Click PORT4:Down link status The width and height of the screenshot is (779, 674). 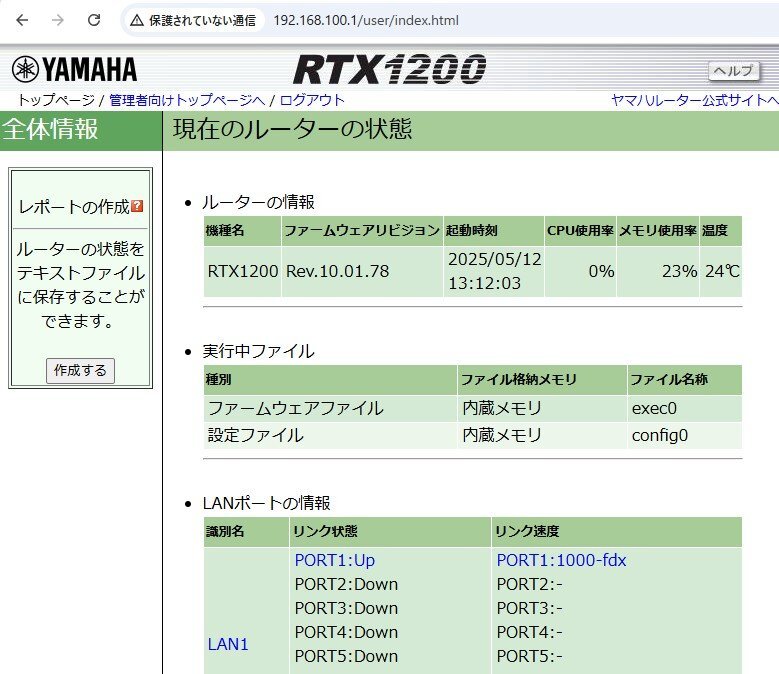(x=346, y=632)
